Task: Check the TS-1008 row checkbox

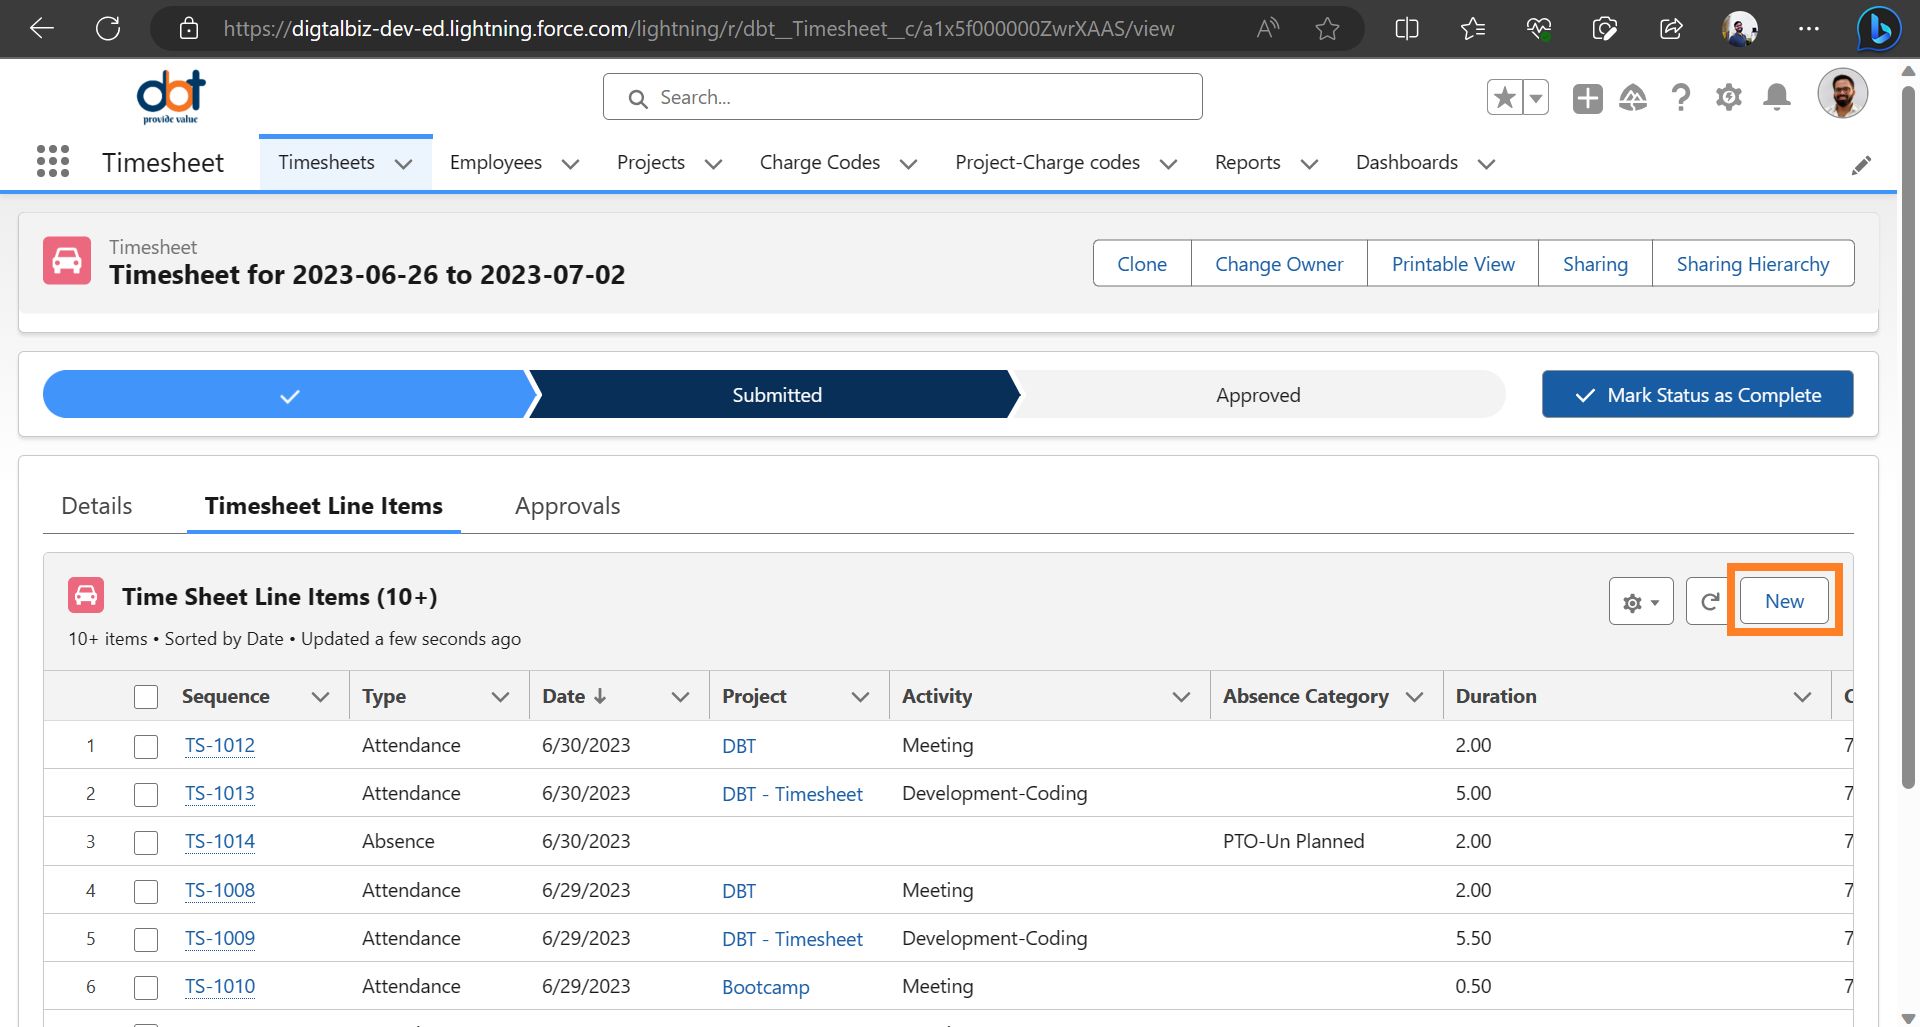Action: 146,891
